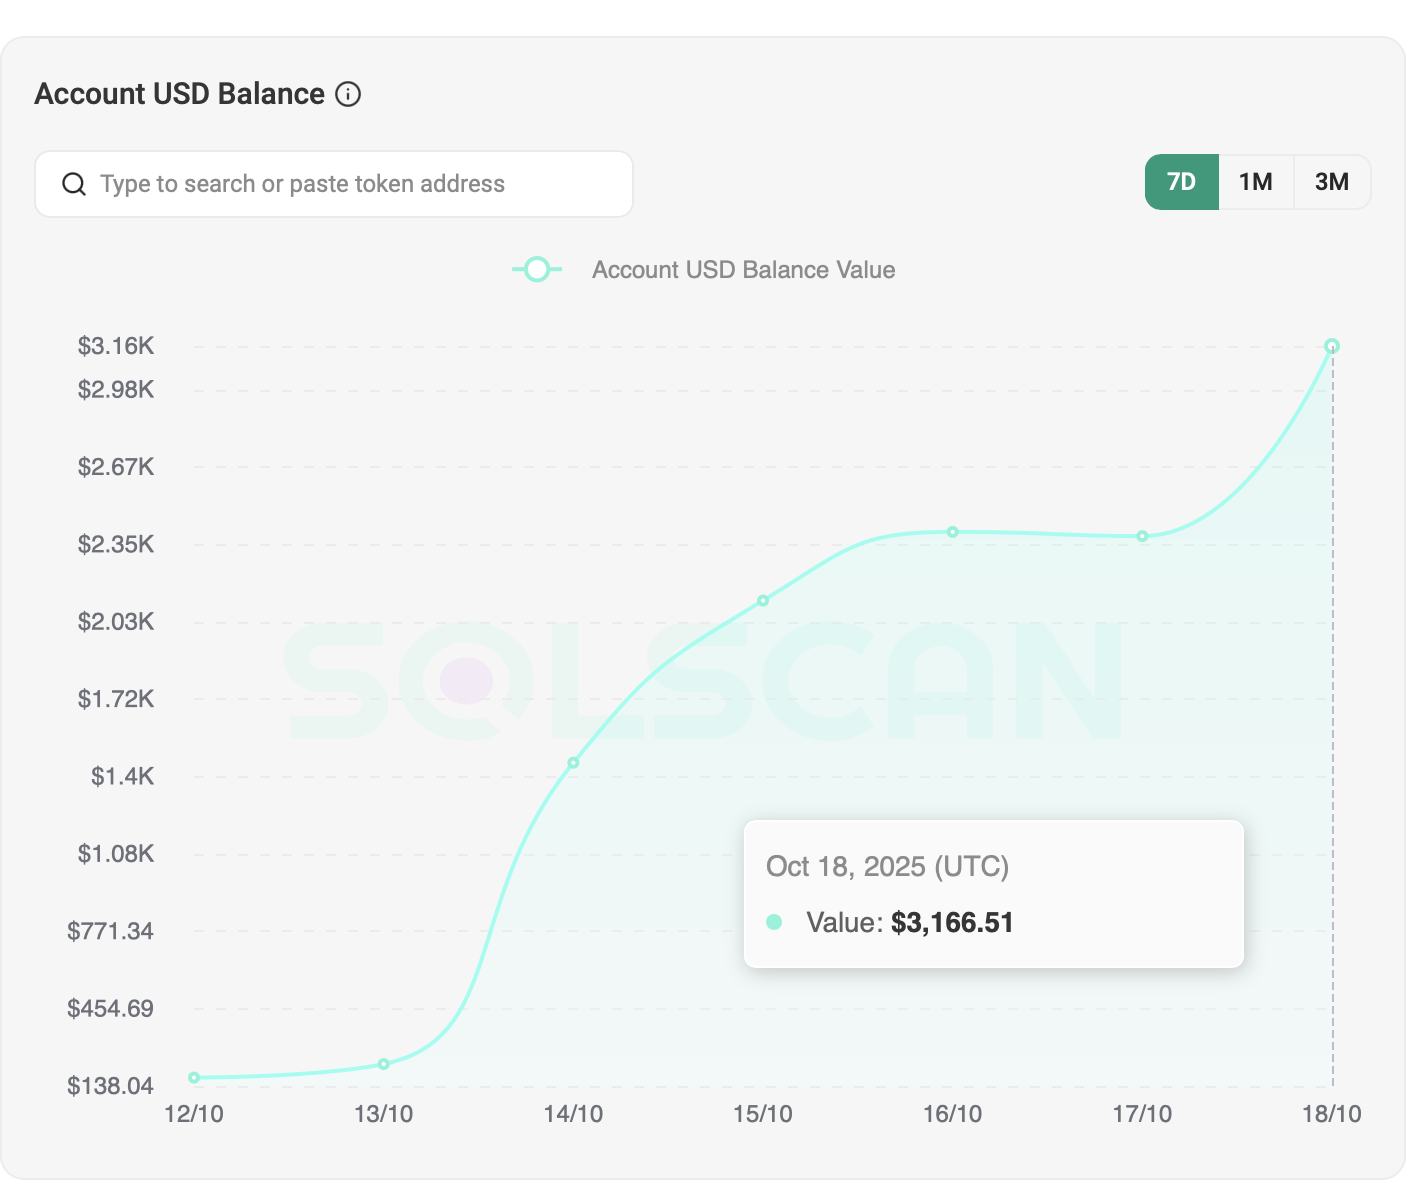Select the 7D time range tab
1426x1202 pixels.
coord(1181,182)
